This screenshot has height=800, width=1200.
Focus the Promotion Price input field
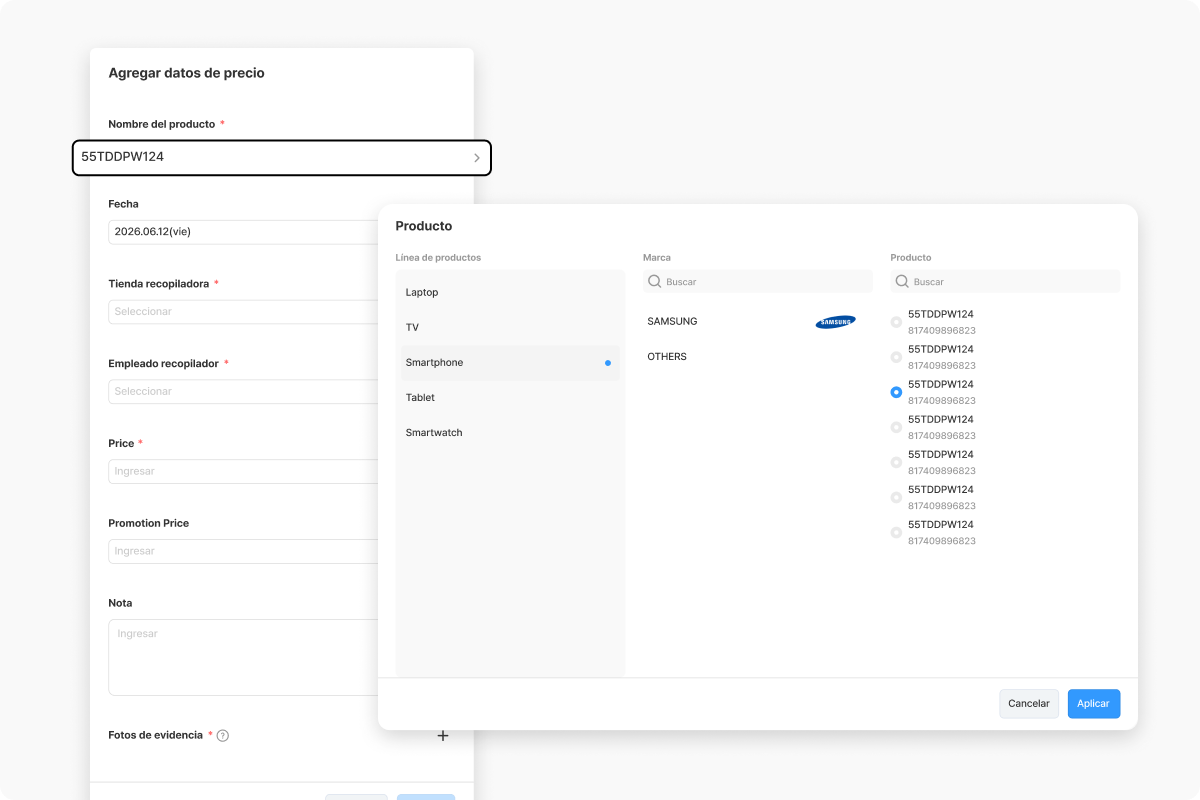(243, 551)
